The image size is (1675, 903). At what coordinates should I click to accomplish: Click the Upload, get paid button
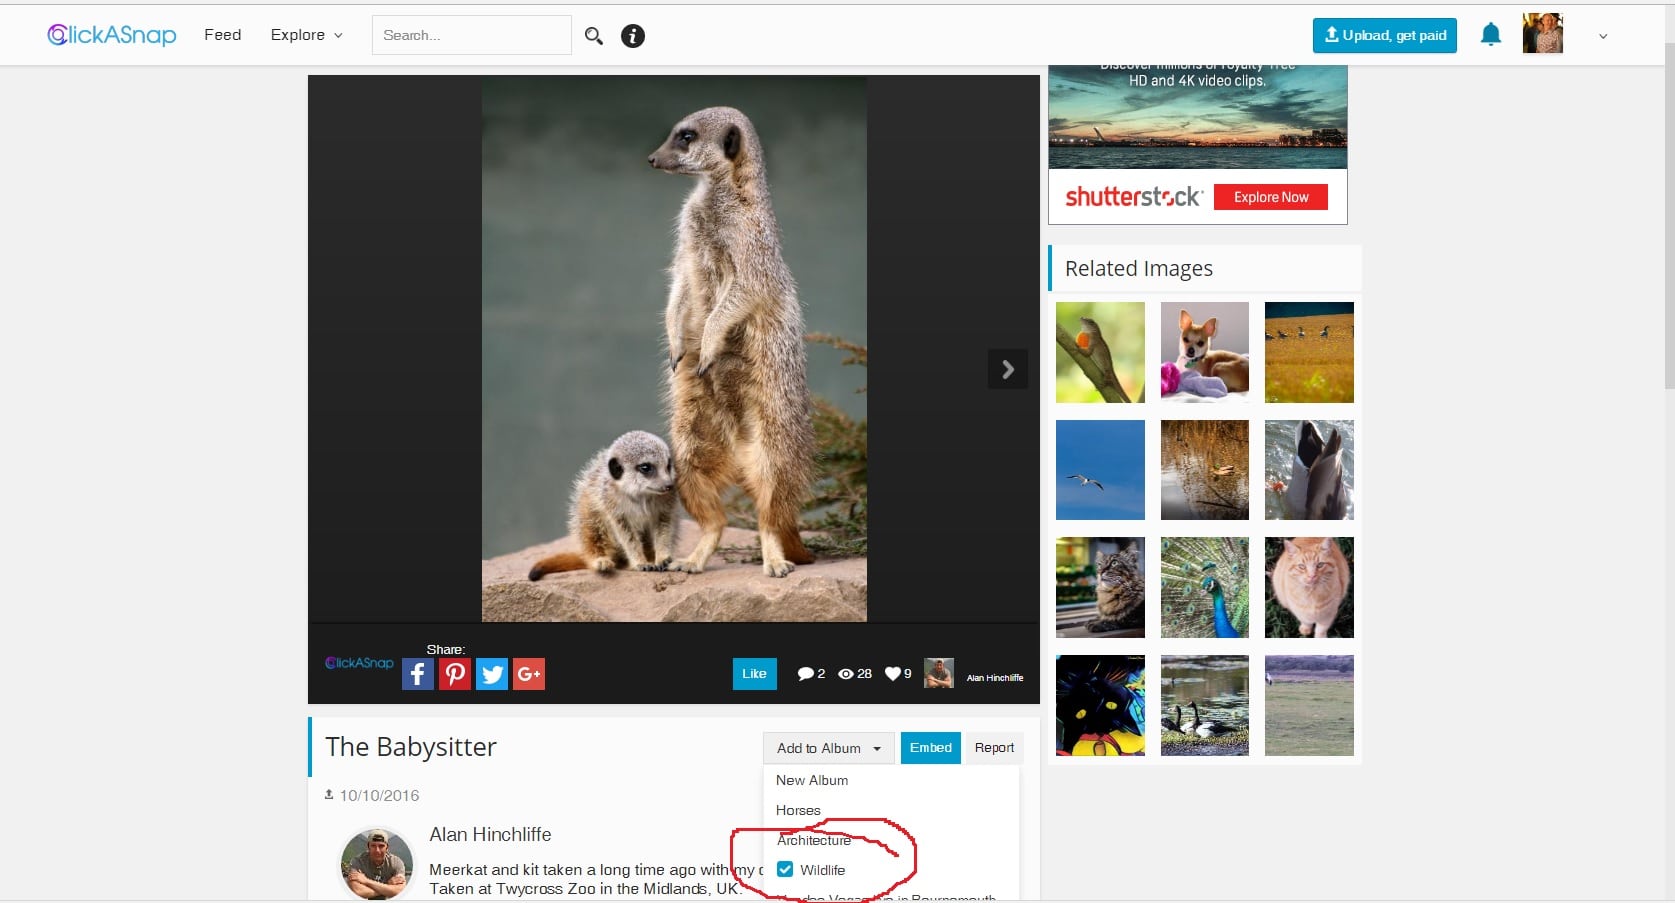[x=1384, y=34]
